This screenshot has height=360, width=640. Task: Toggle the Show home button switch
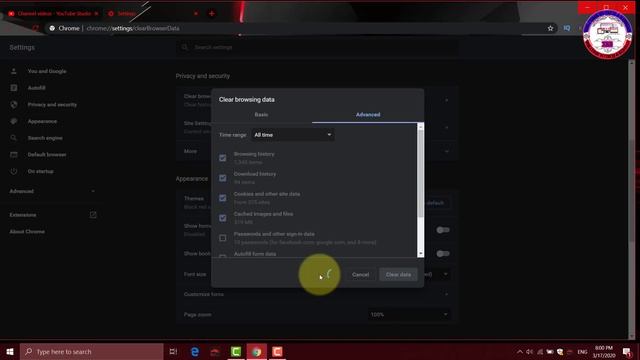[x=443, y=230]
